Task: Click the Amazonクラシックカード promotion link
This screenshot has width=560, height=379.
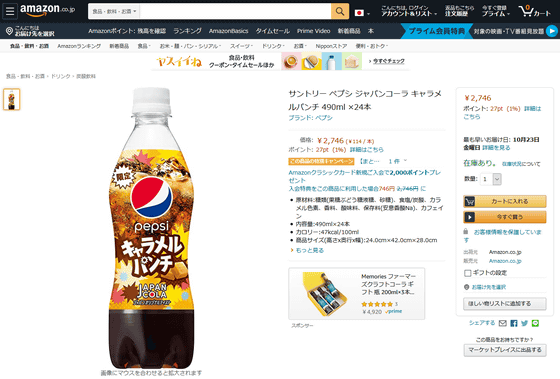Action: pyautogui.click(x=364, y=176)
